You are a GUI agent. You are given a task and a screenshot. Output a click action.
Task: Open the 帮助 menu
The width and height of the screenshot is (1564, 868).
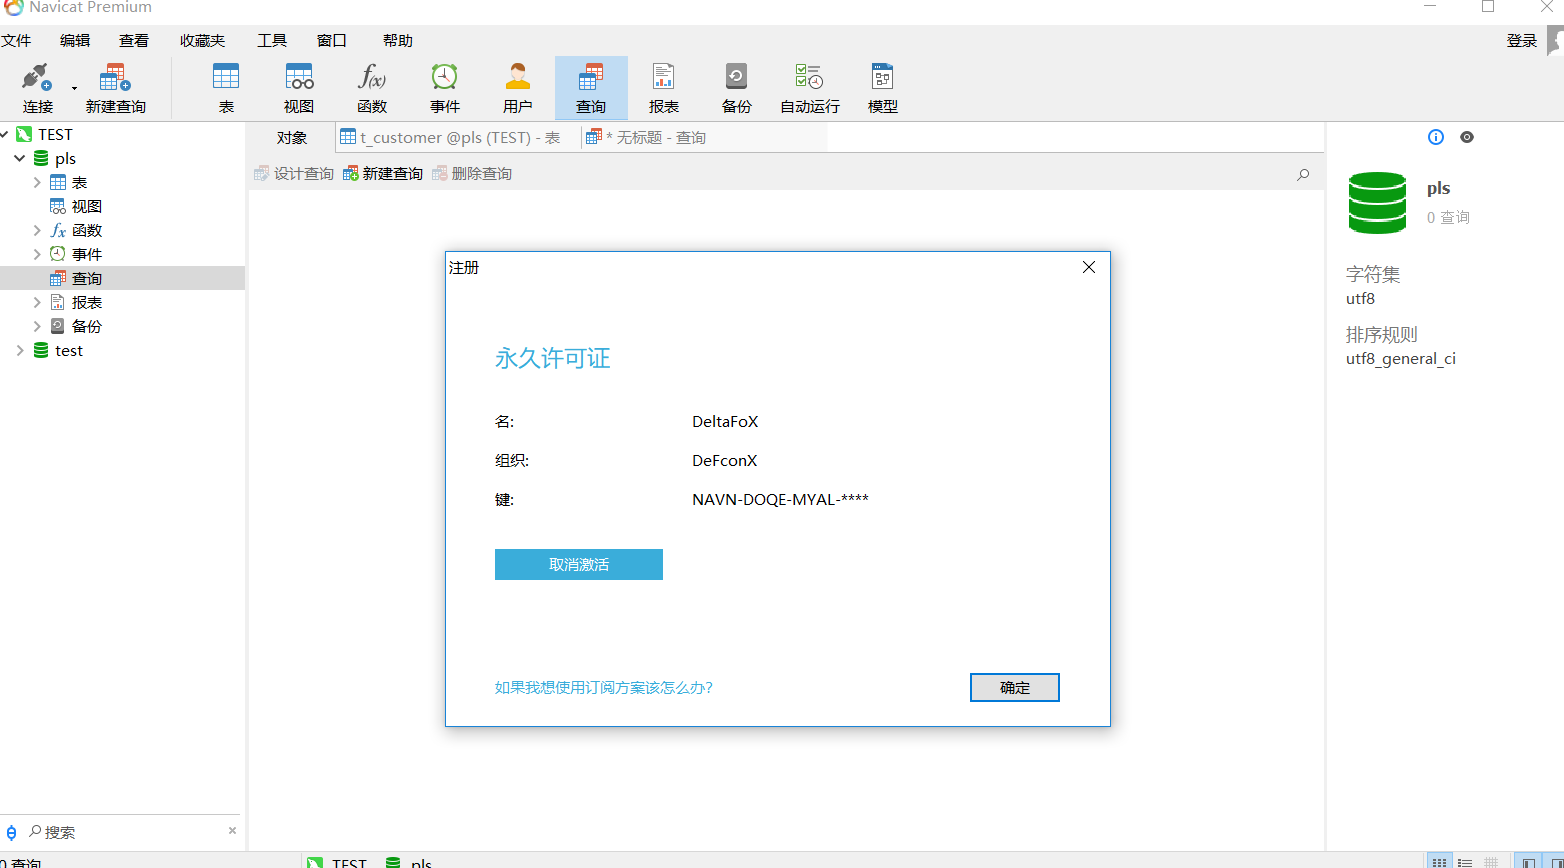click(398, 40)
